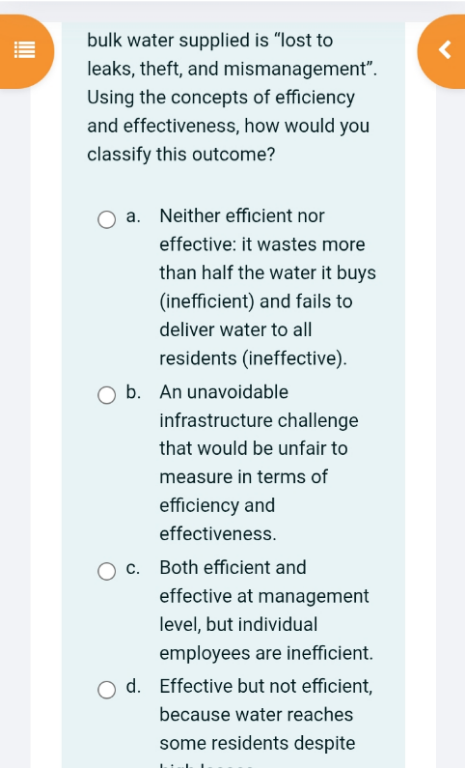465x768 pixels.
Task: Click the 'b.' option letter label
Action: 133,392
